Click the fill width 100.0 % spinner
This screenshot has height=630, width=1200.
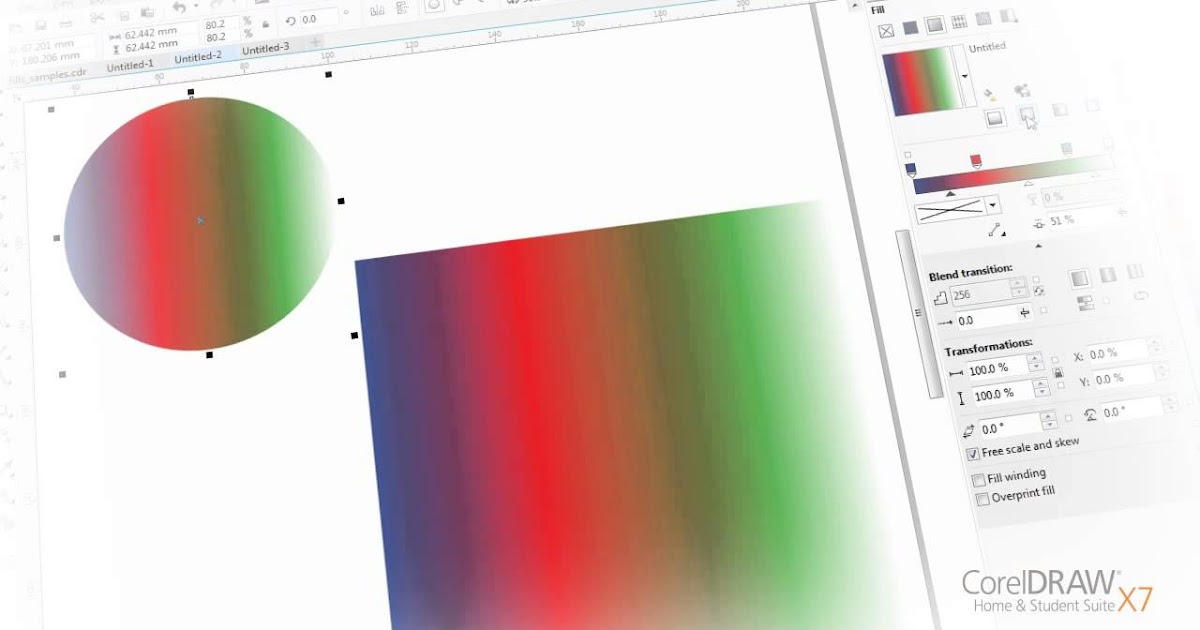click(x=1038, y=365)
